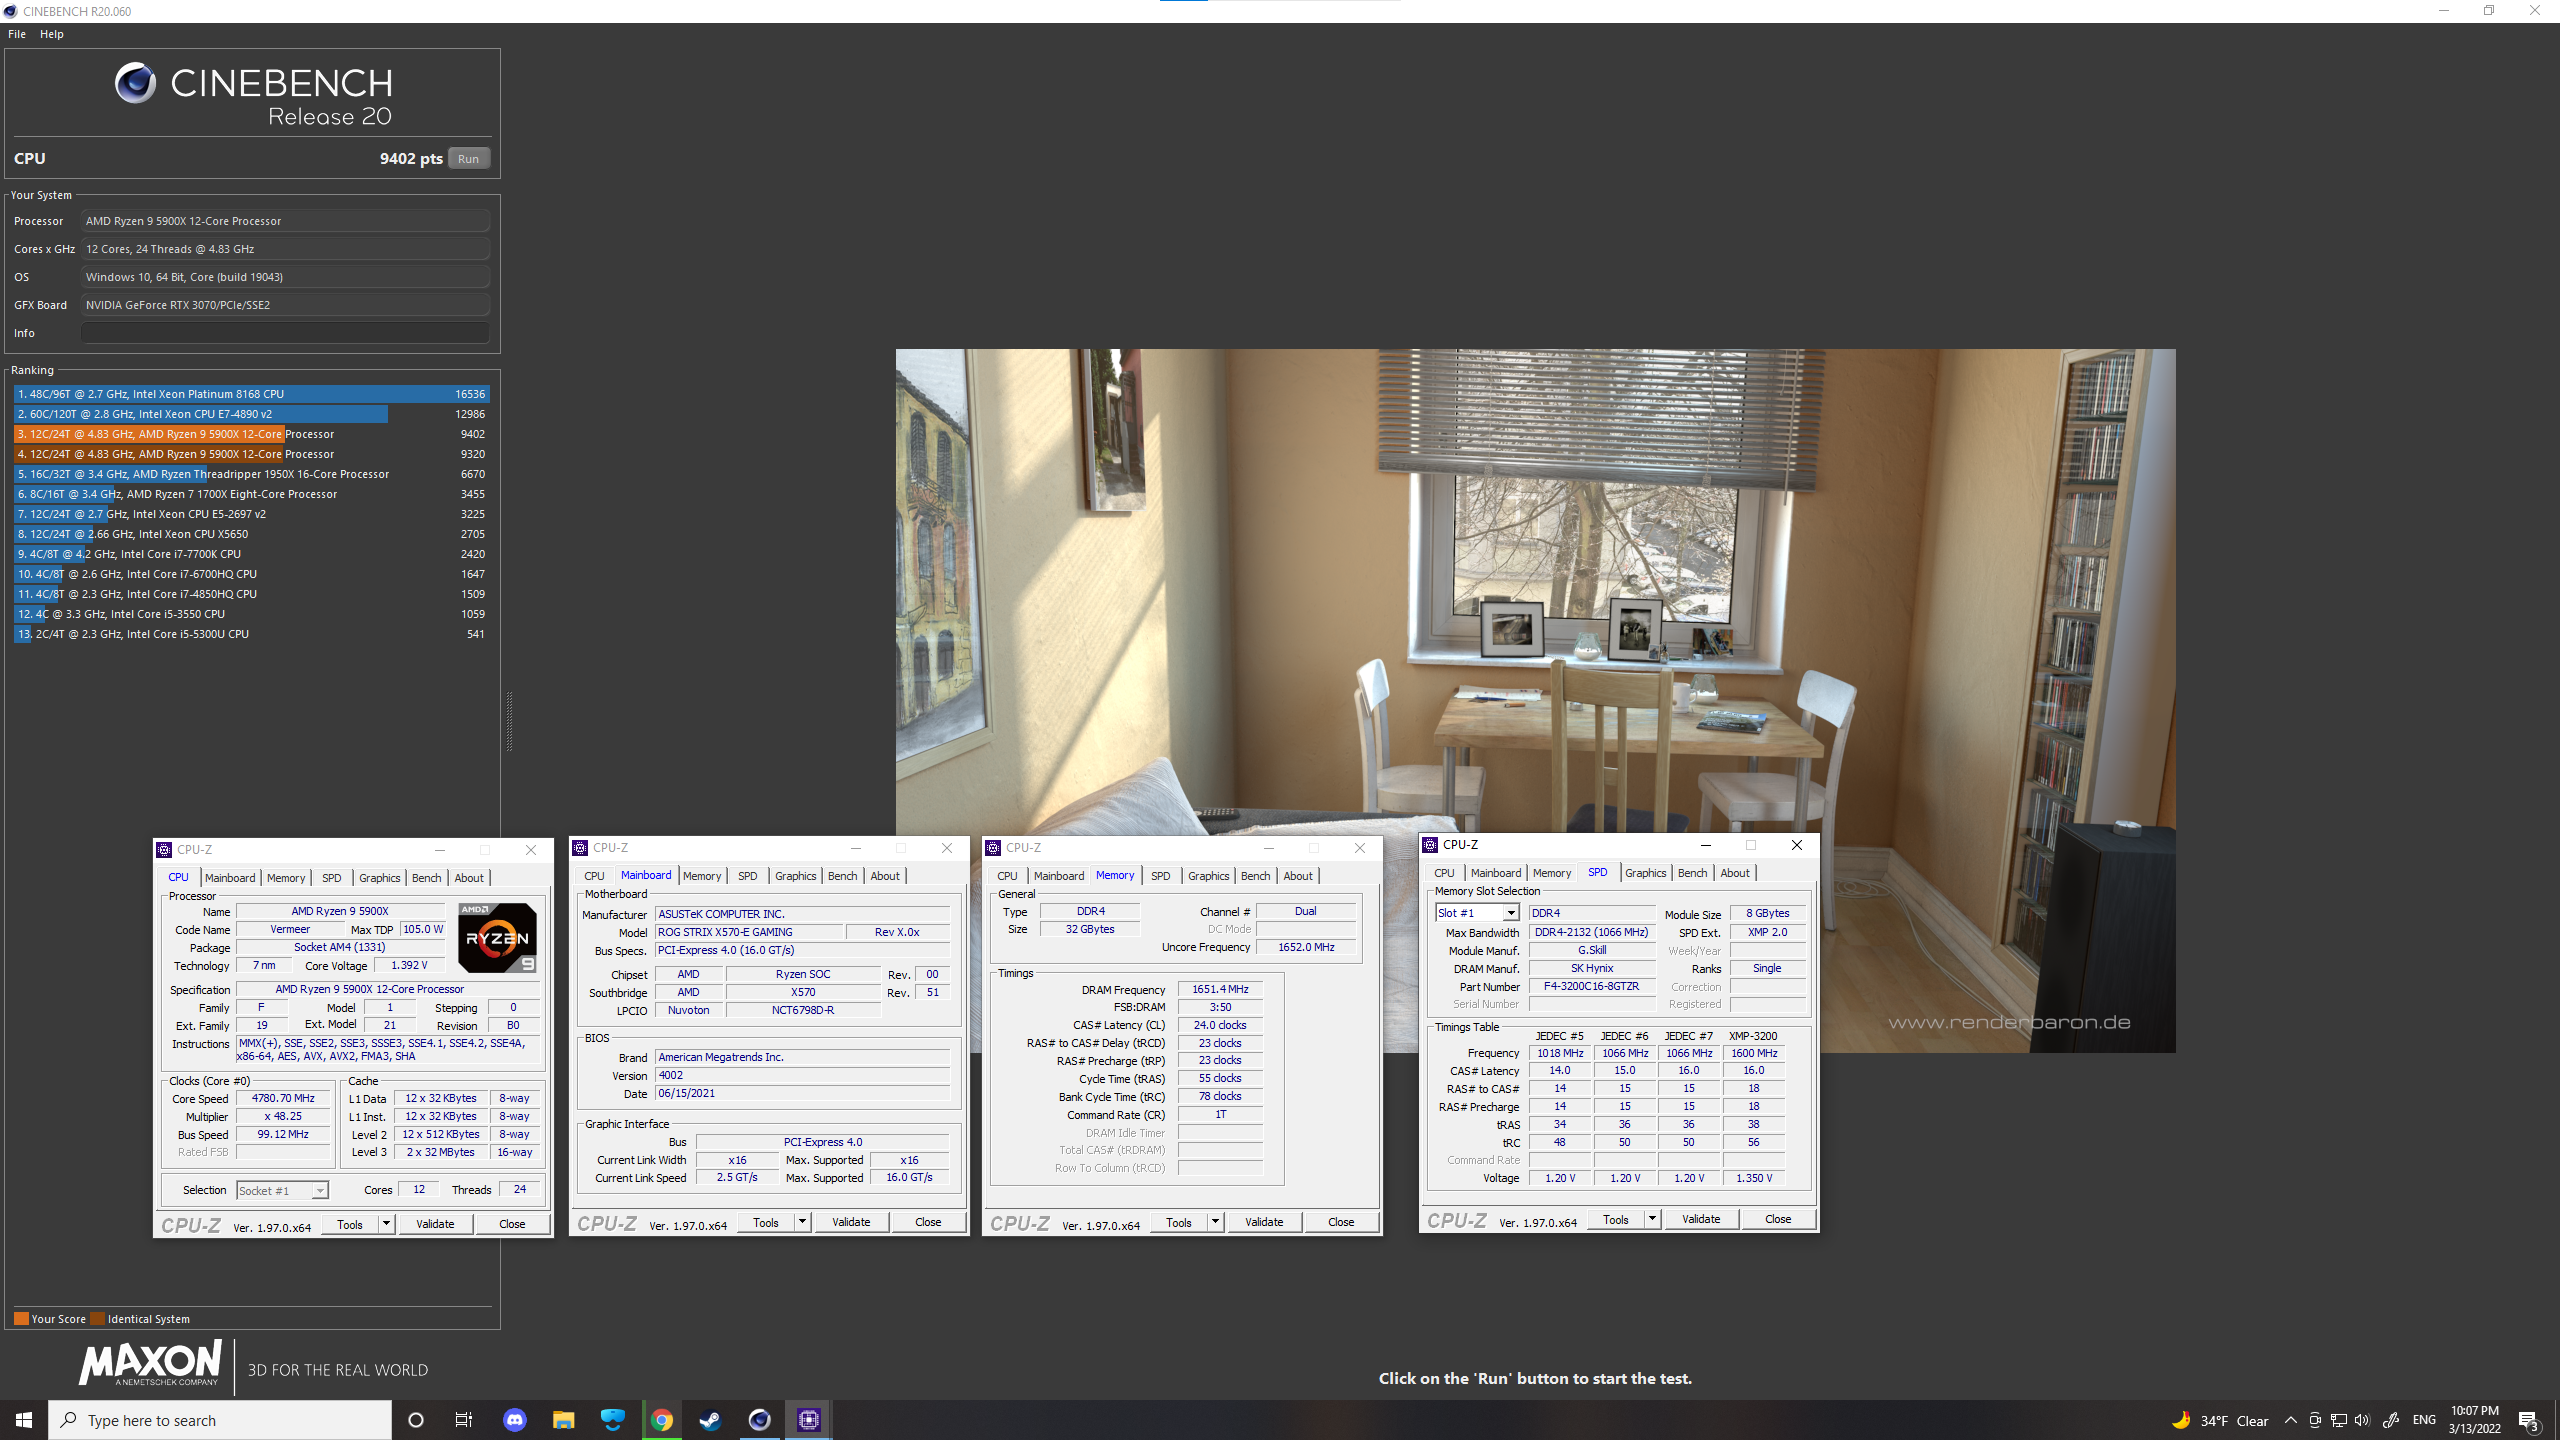
Task: Click the Run button next to 9402 pts
Action: (x=468, y=159)
